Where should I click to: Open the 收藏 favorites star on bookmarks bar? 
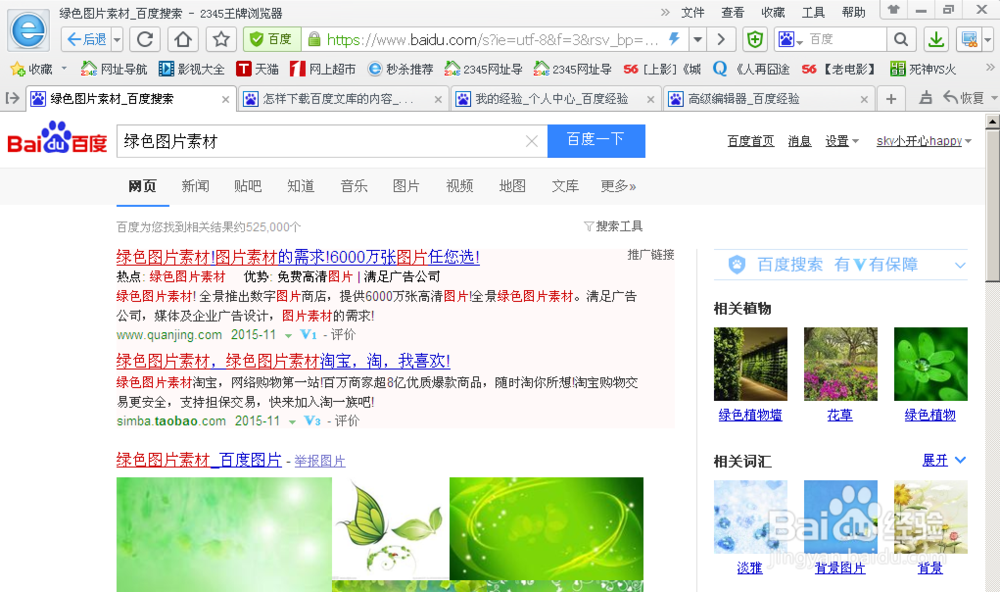click(32, 69)
